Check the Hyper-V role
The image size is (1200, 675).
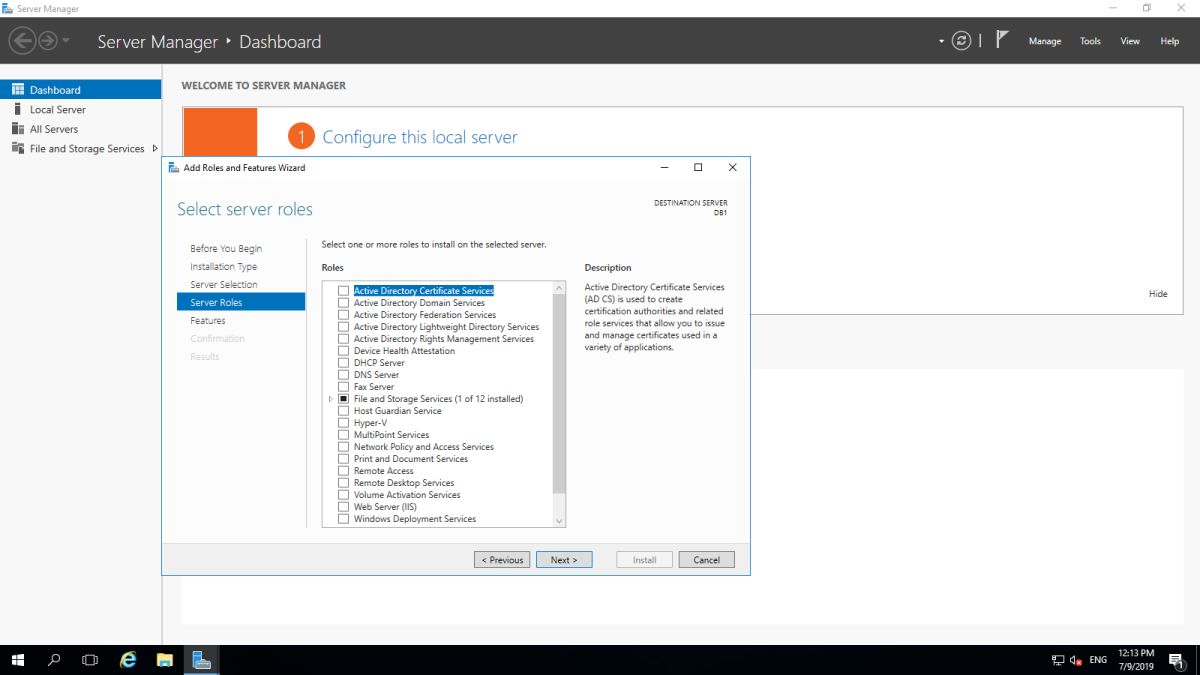(344, 423)
